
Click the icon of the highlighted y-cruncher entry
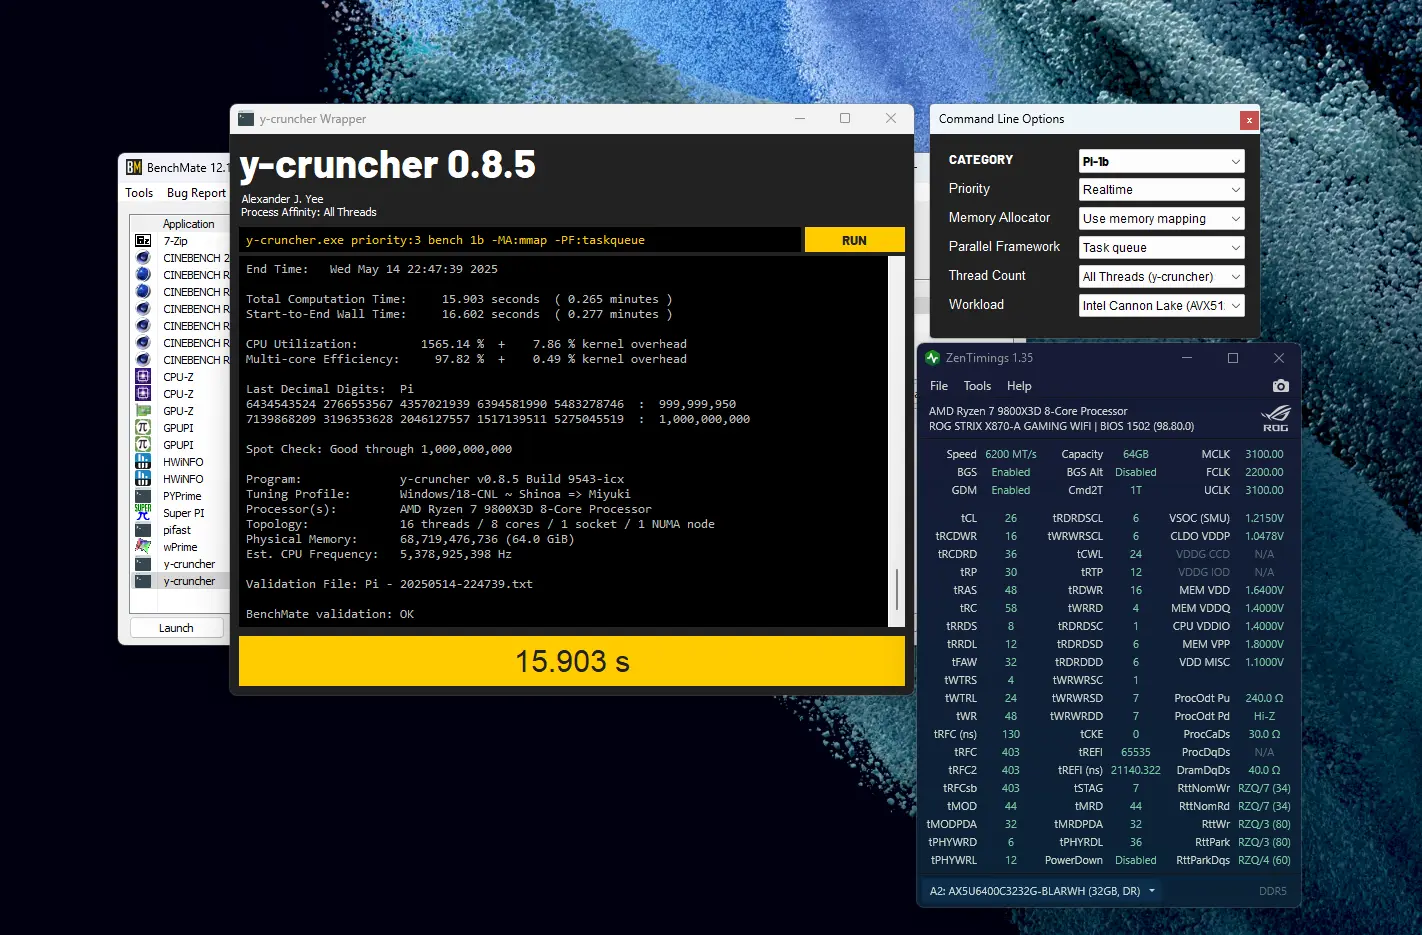(143, 581)
